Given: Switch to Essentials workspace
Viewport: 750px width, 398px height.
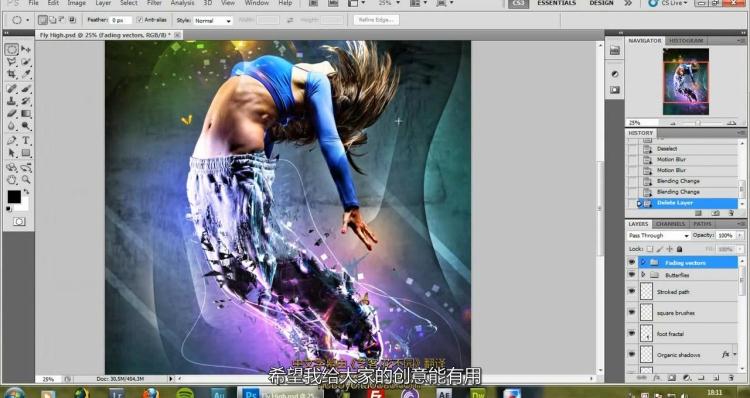Looking at the screenshot, I should pos(556,3).
